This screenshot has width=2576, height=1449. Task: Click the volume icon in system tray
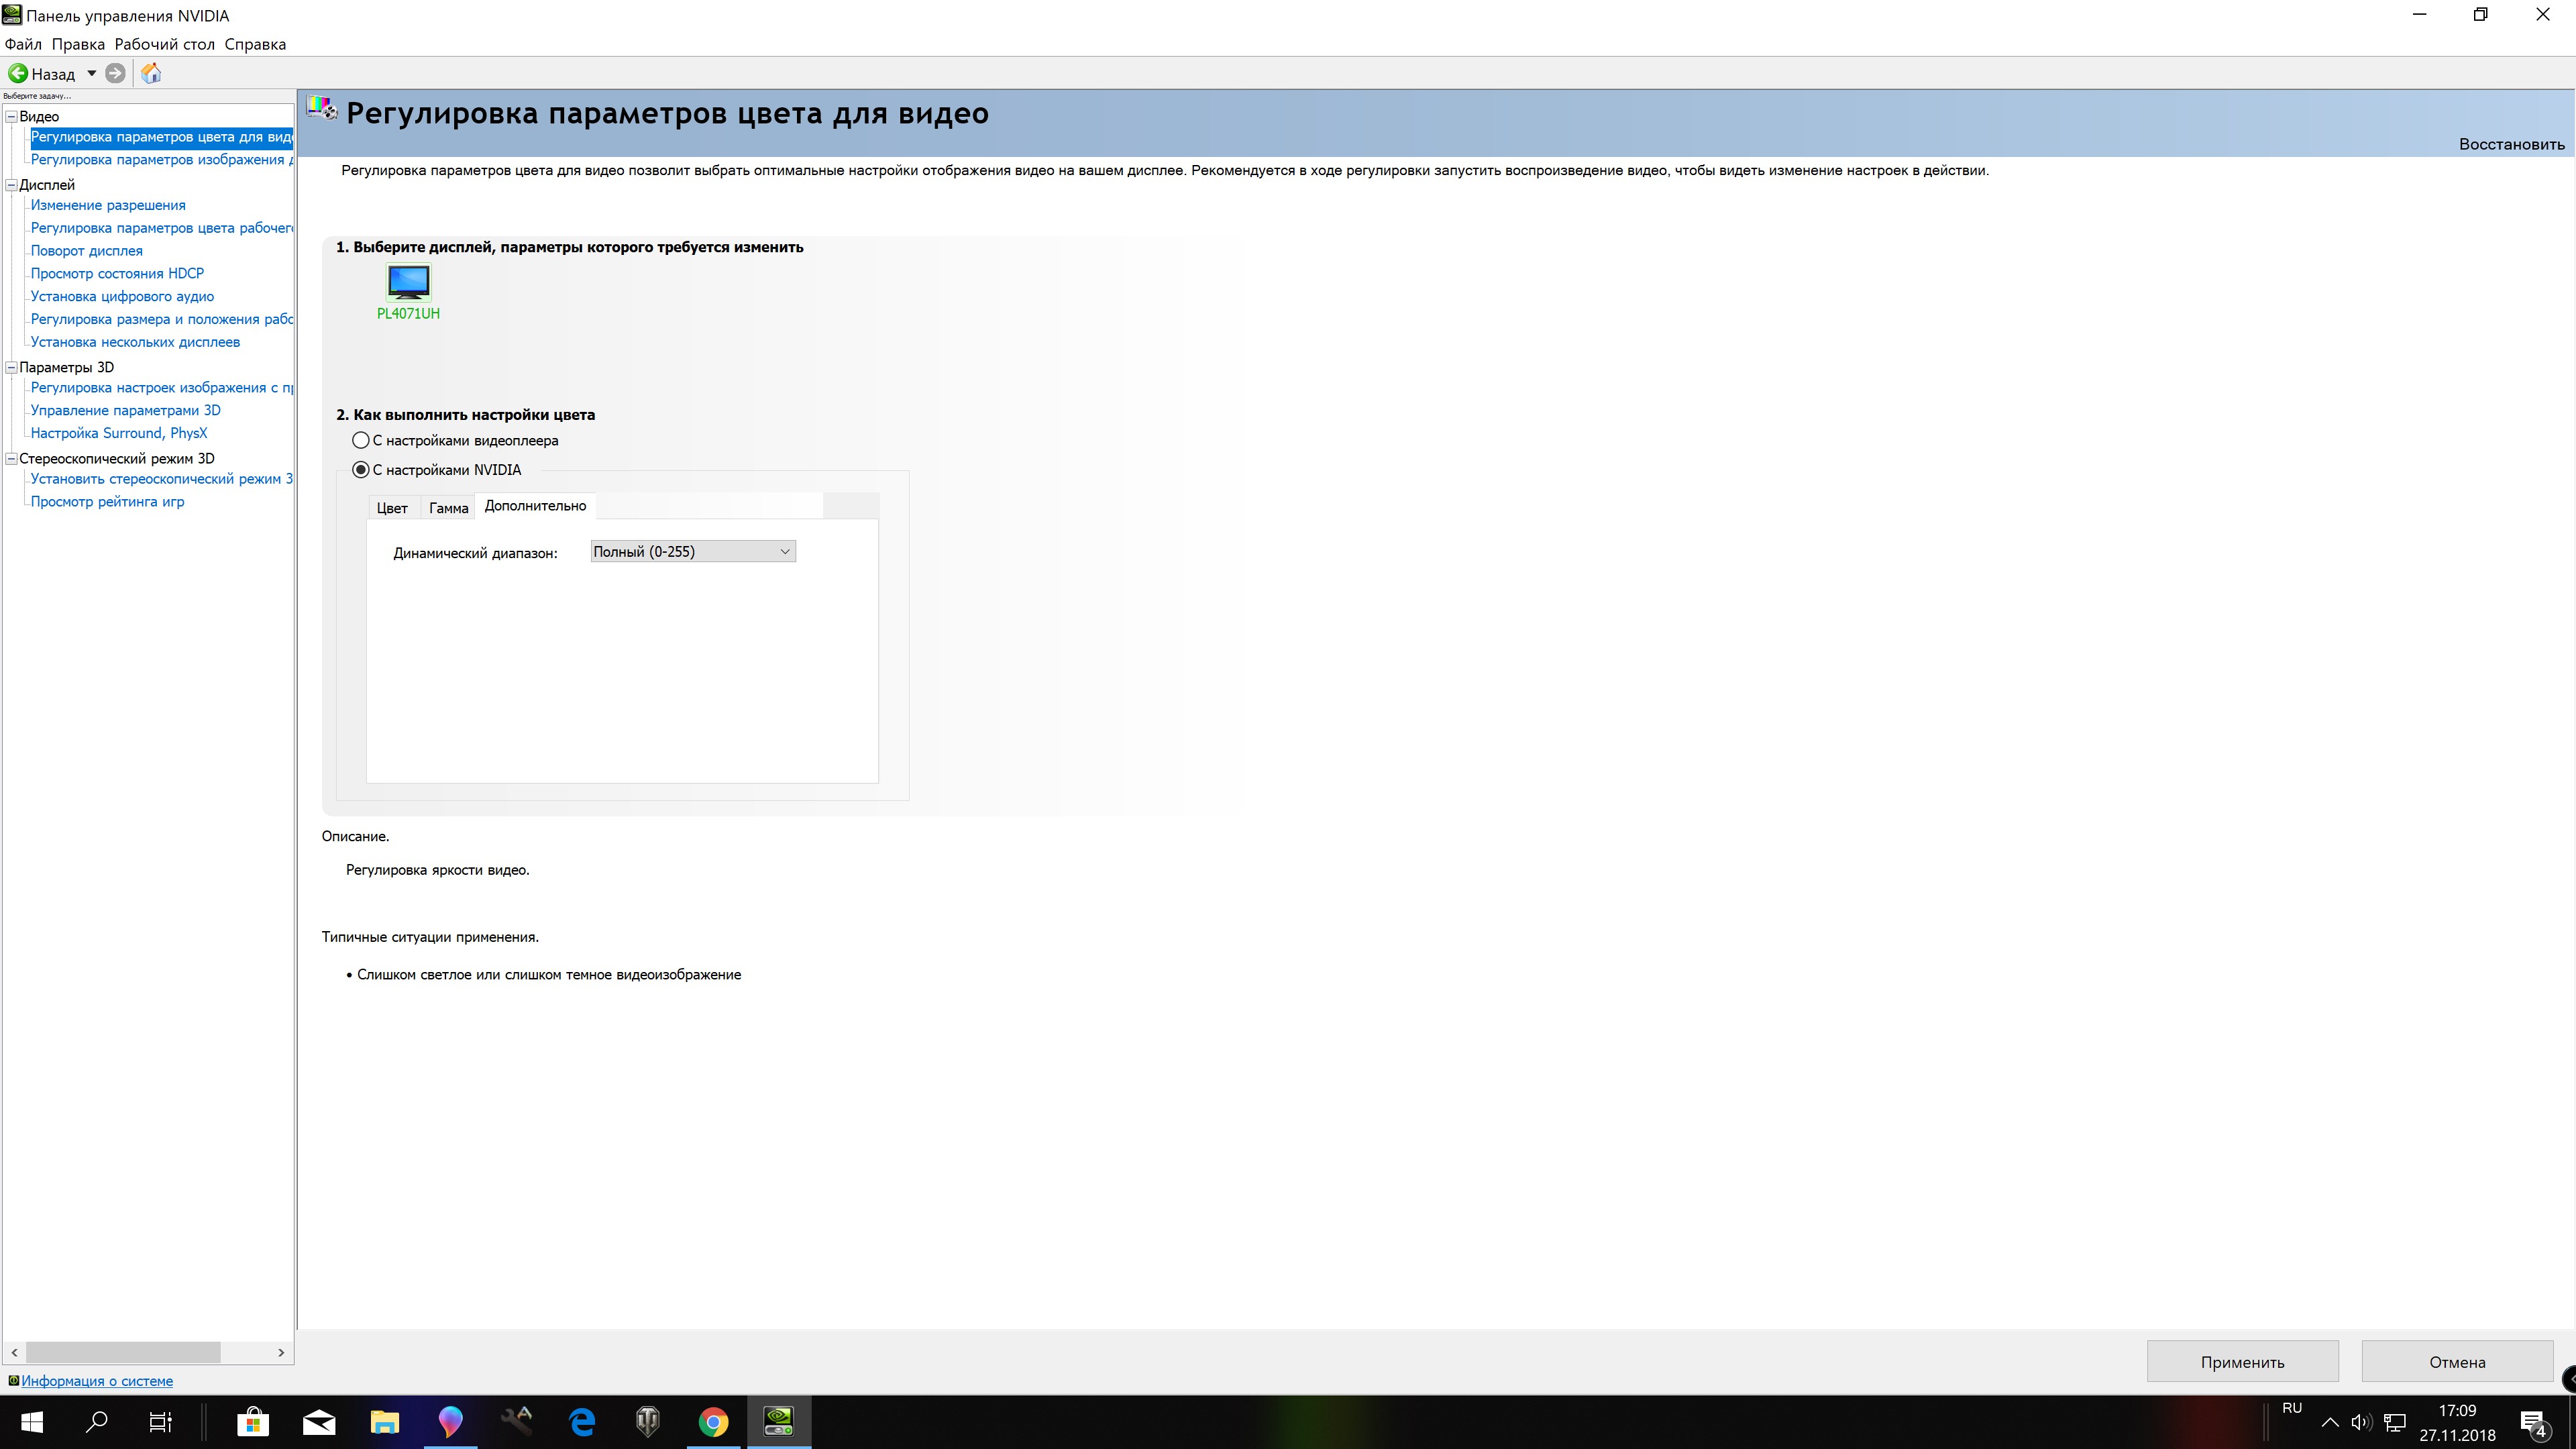pyautogui.click(x=2361, y=1422)
